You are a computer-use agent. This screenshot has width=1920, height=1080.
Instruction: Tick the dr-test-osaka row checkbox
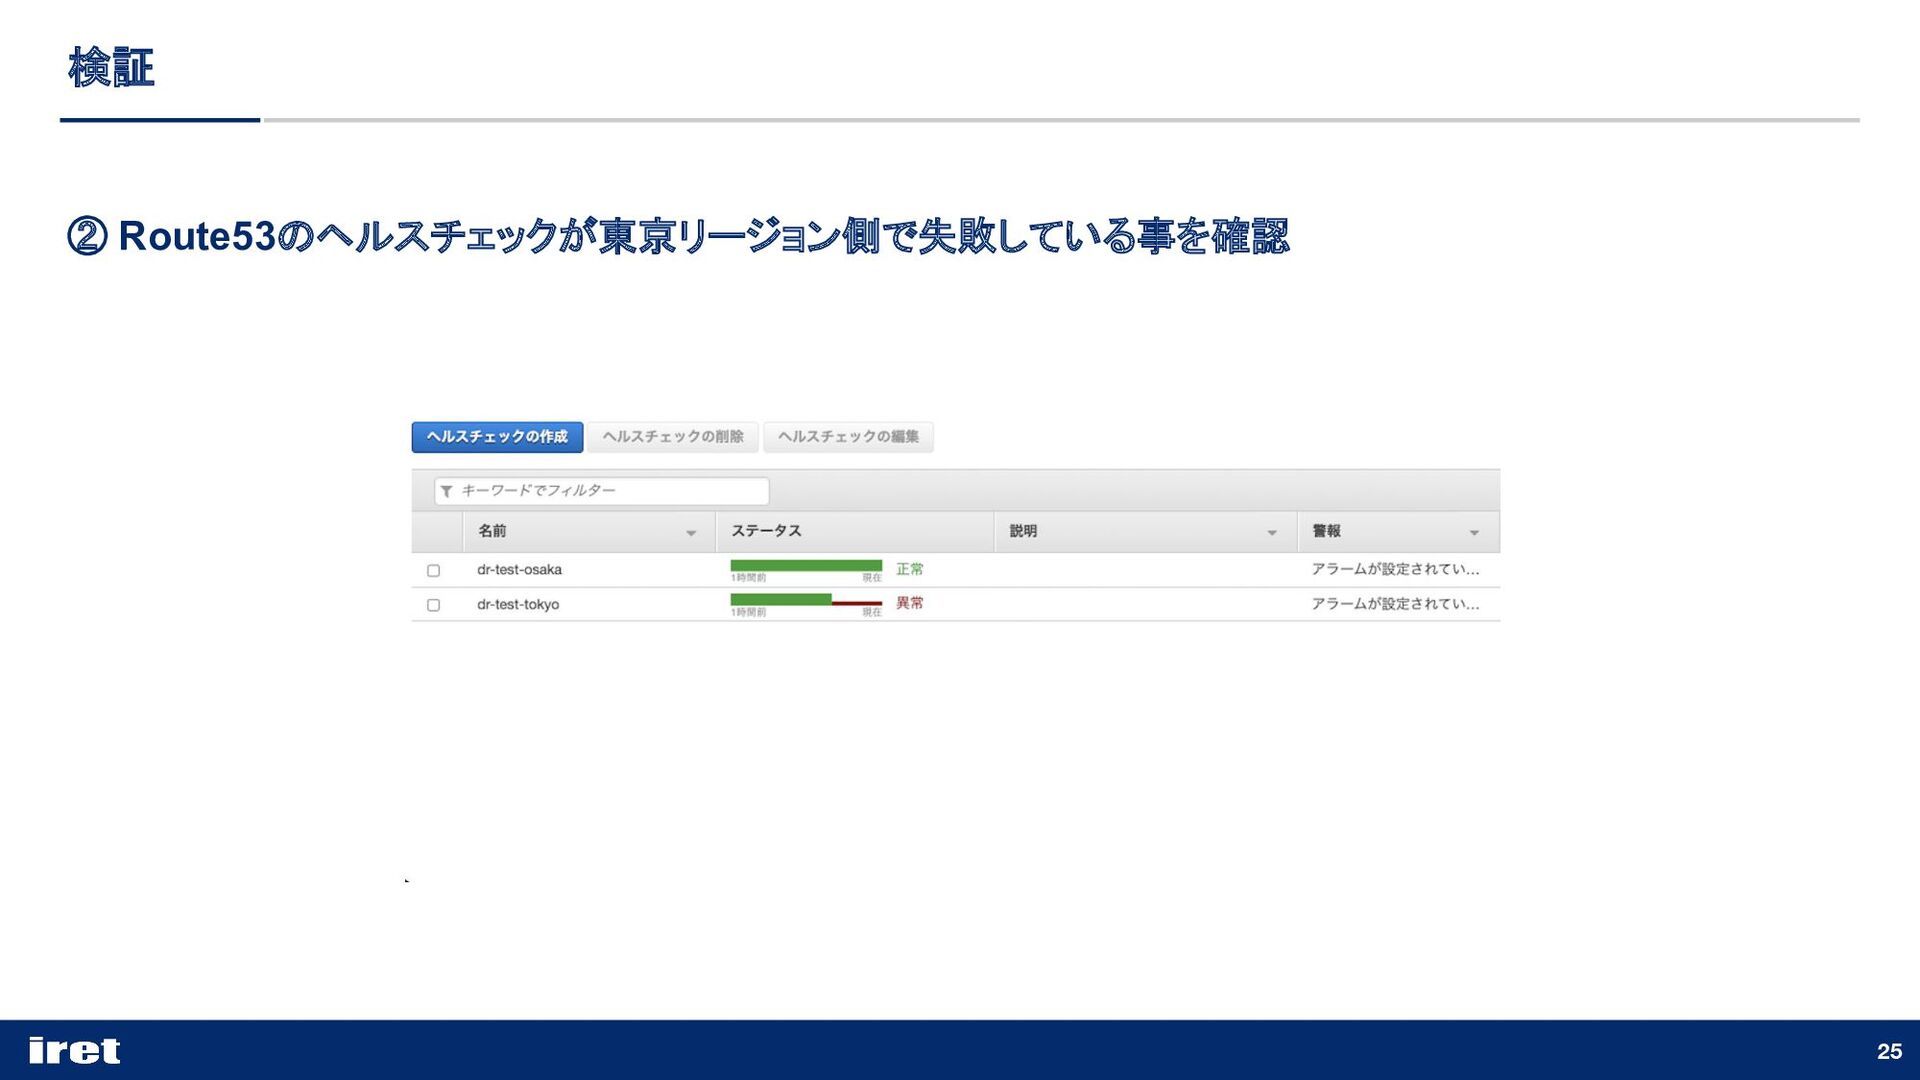433,570
